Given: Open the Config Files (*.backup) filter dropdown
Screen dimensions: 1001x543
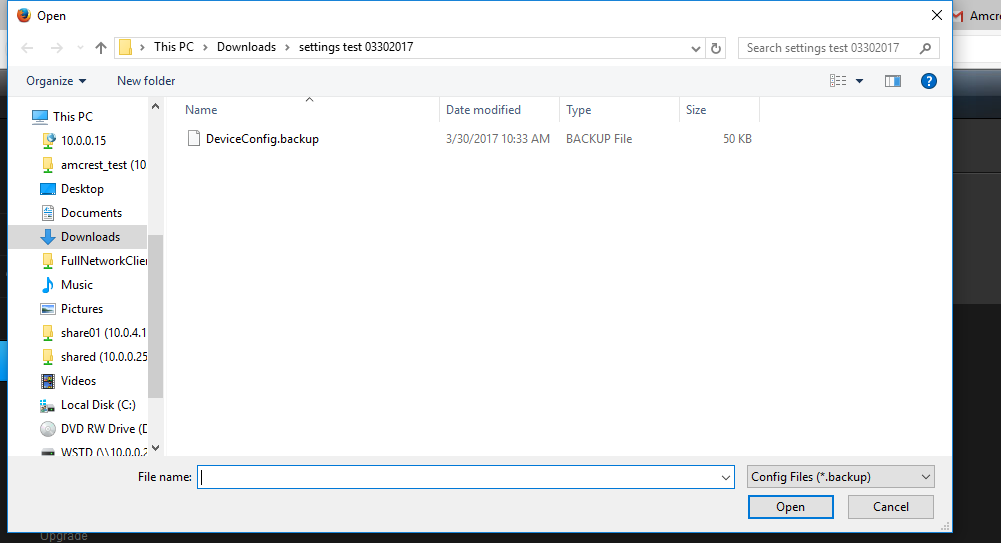Looking at the screenshot, I should [x=841, y=477].
